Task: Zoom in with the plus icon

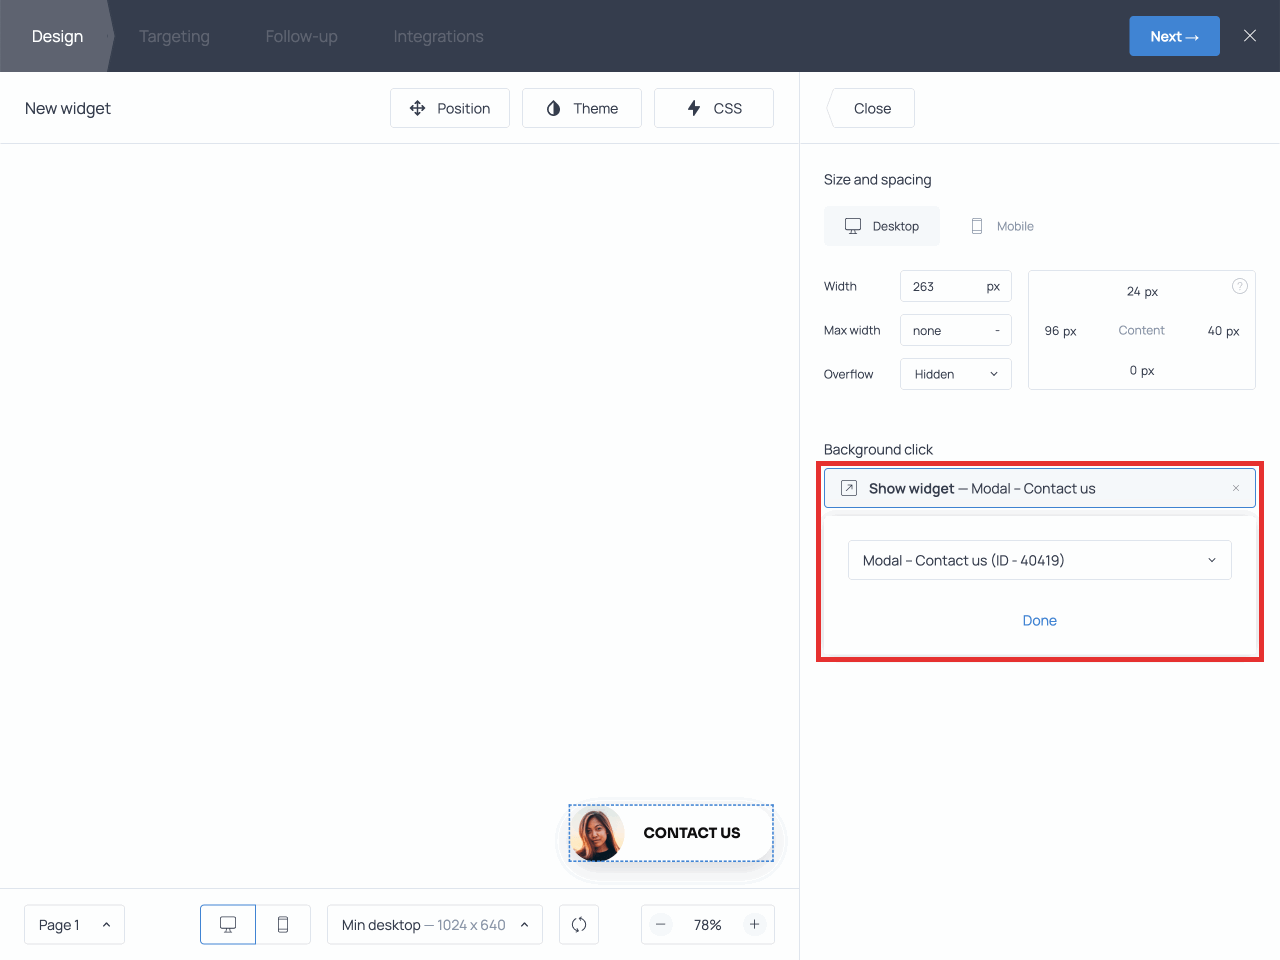Action: click(755, 925)
